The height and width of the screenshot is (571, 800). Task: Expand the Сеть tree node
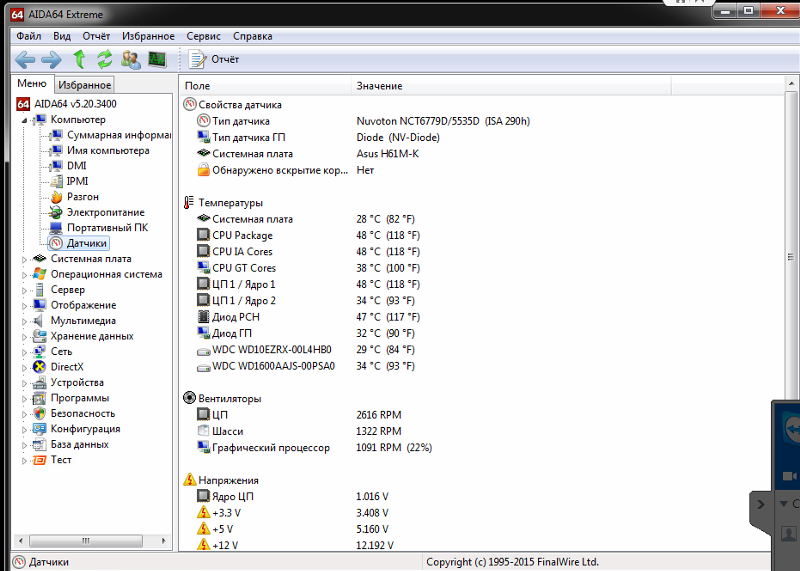pos(24,353)
